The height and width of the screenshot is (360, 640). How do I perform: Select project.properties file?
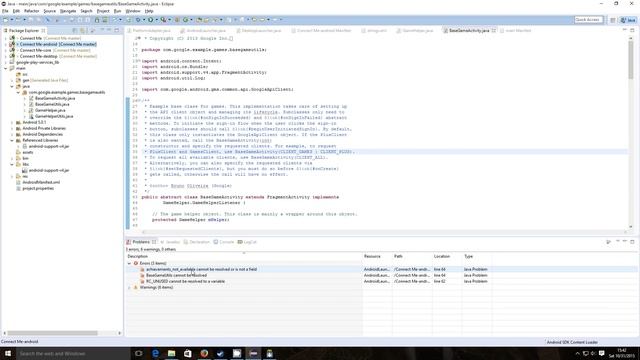38,189
